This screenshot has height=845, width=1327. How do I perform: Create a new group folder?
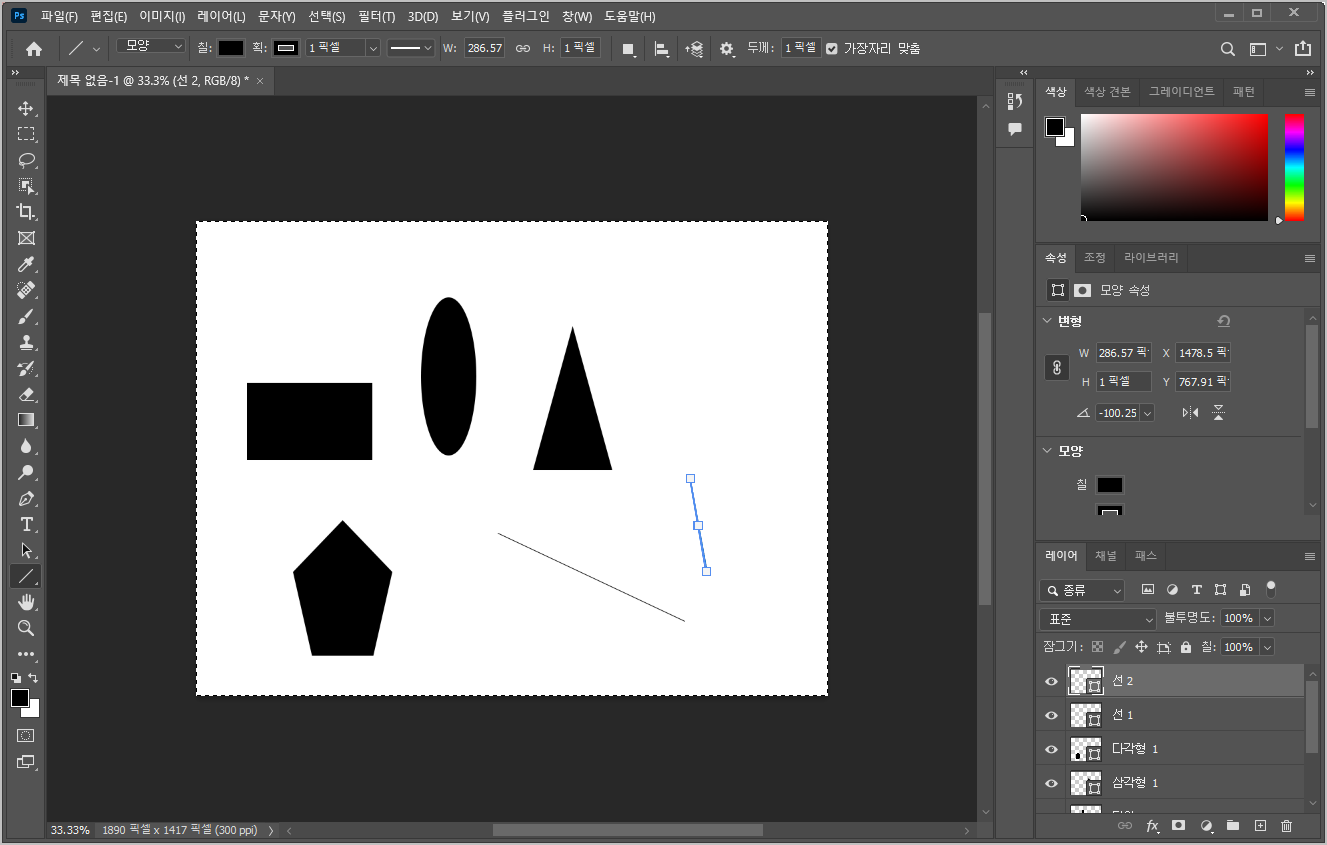pyautogui.click(x=1233, y=826)
